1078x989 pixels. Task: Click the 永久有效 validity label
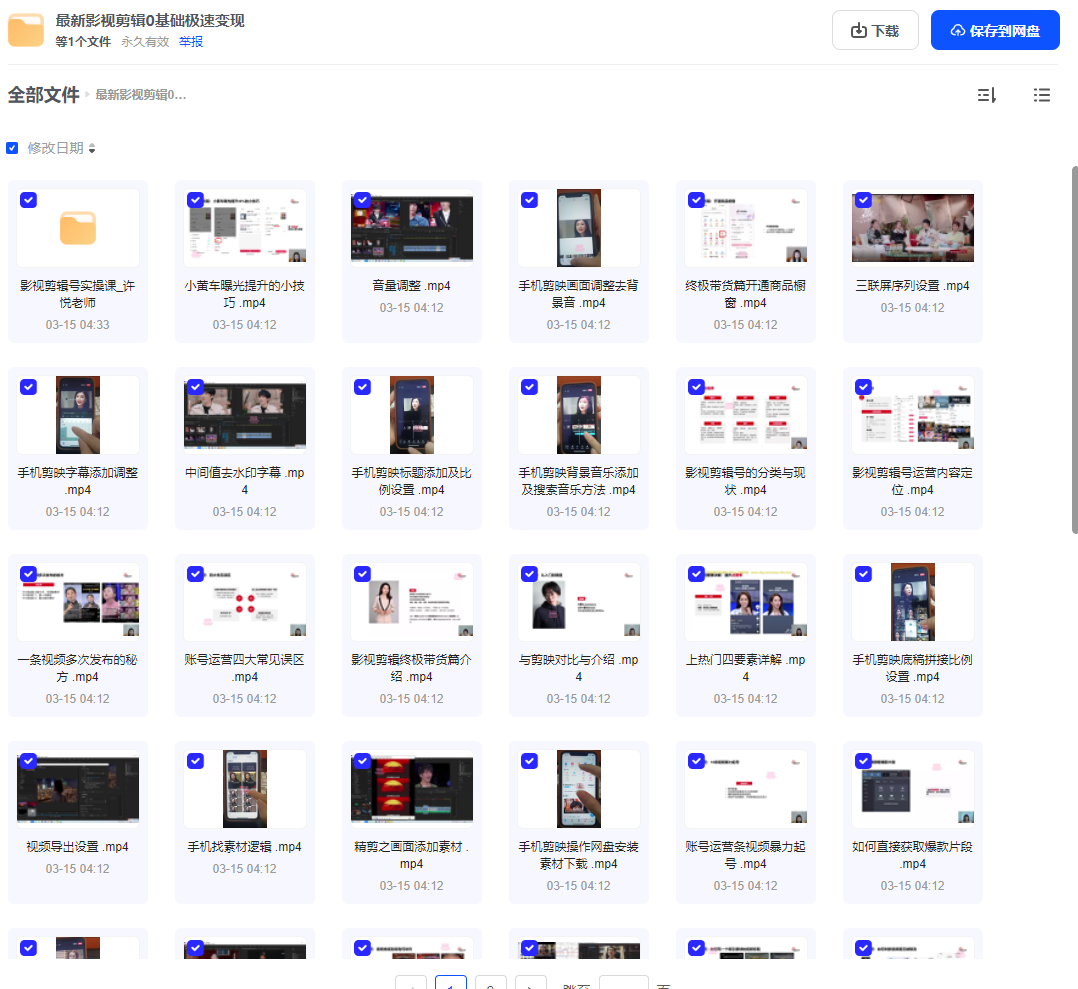tap(145, 42)
